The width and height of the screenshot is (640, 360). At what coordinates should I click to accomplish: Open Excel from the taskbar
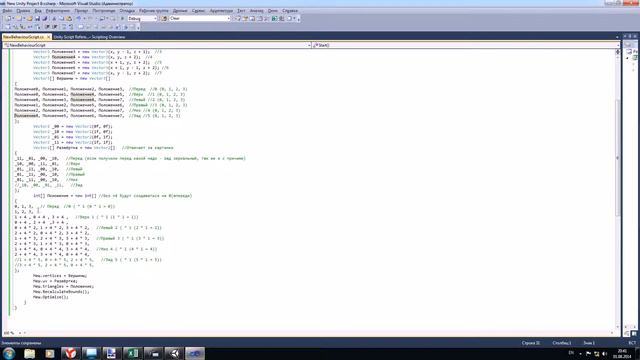133,353
